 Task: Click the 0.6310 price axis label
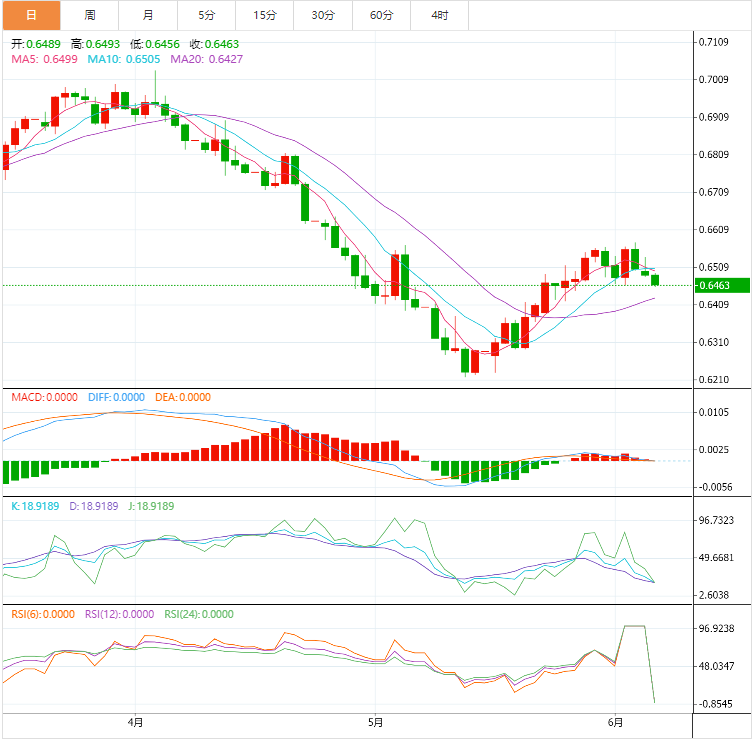click(714, 342)
